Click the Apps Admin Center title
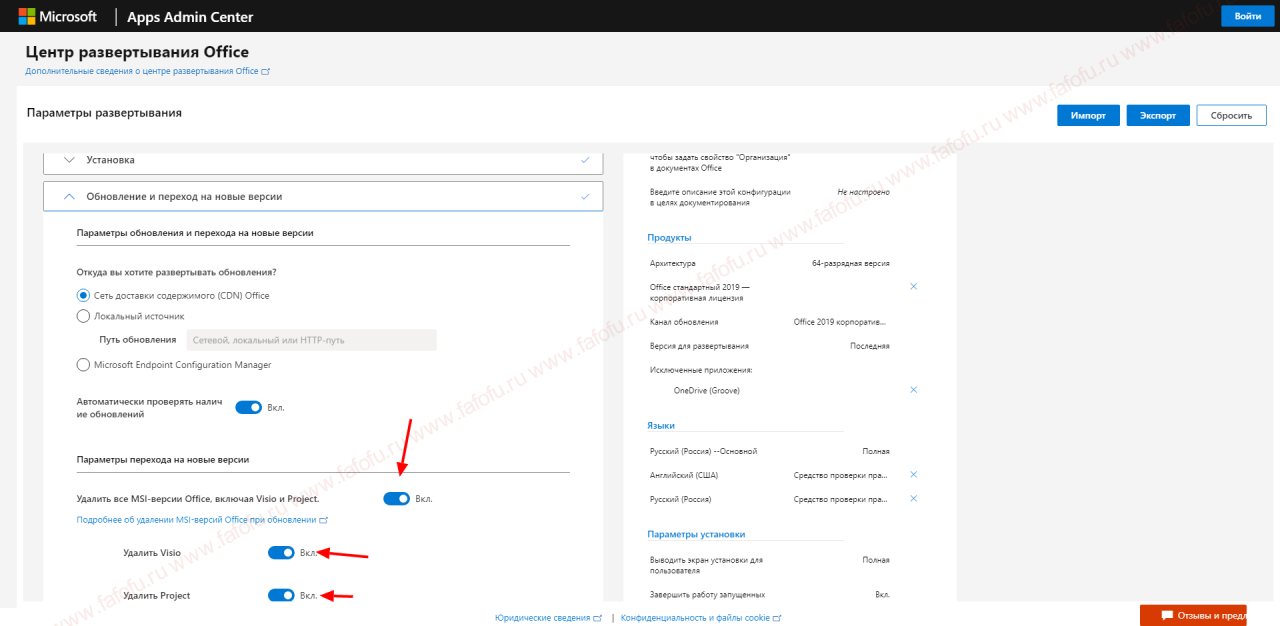The height and width of the screenshot is (626, 1280). (190, 17)
